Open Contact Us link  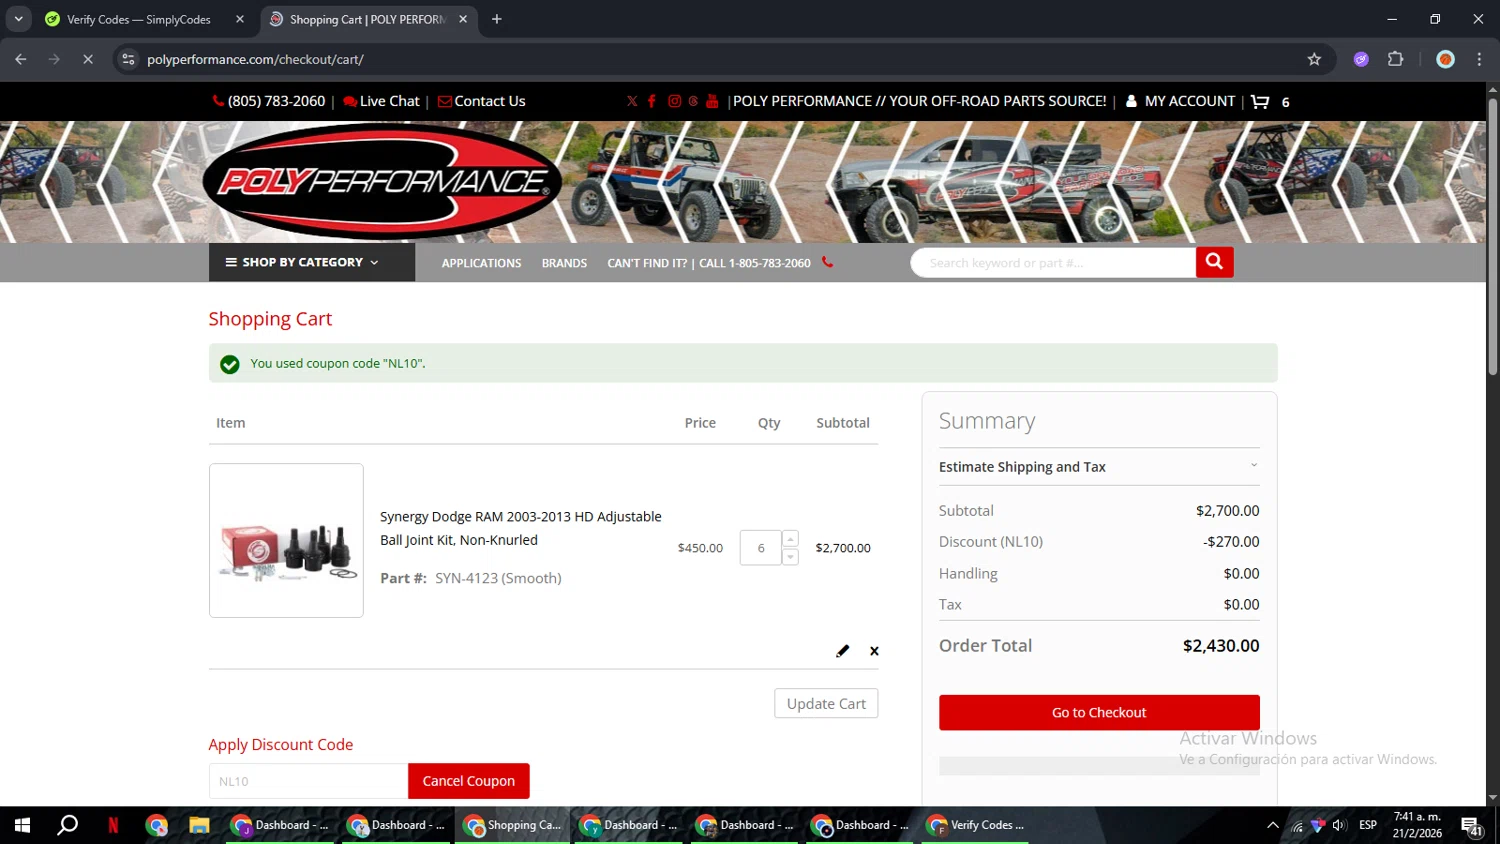click(481, 101)
